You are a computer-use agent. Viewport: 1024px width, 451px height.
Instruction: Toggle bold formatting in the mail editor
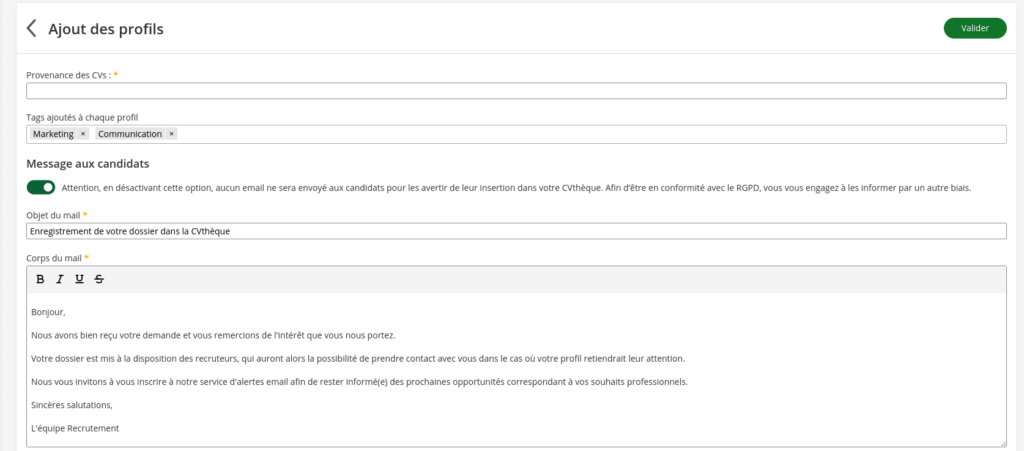(x=40, y=279)
